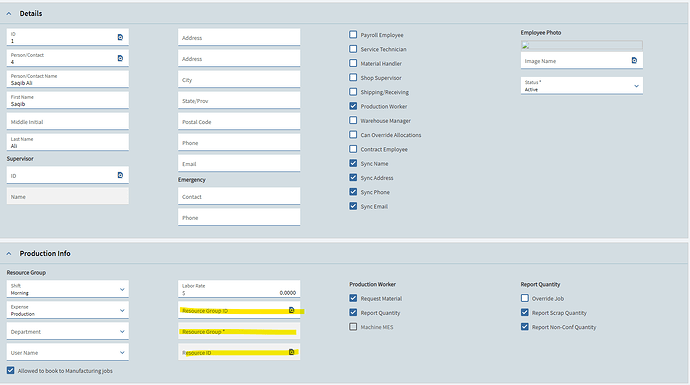The image size is (690, 385).
Task: Collapse the Details section
Action: 9,14
